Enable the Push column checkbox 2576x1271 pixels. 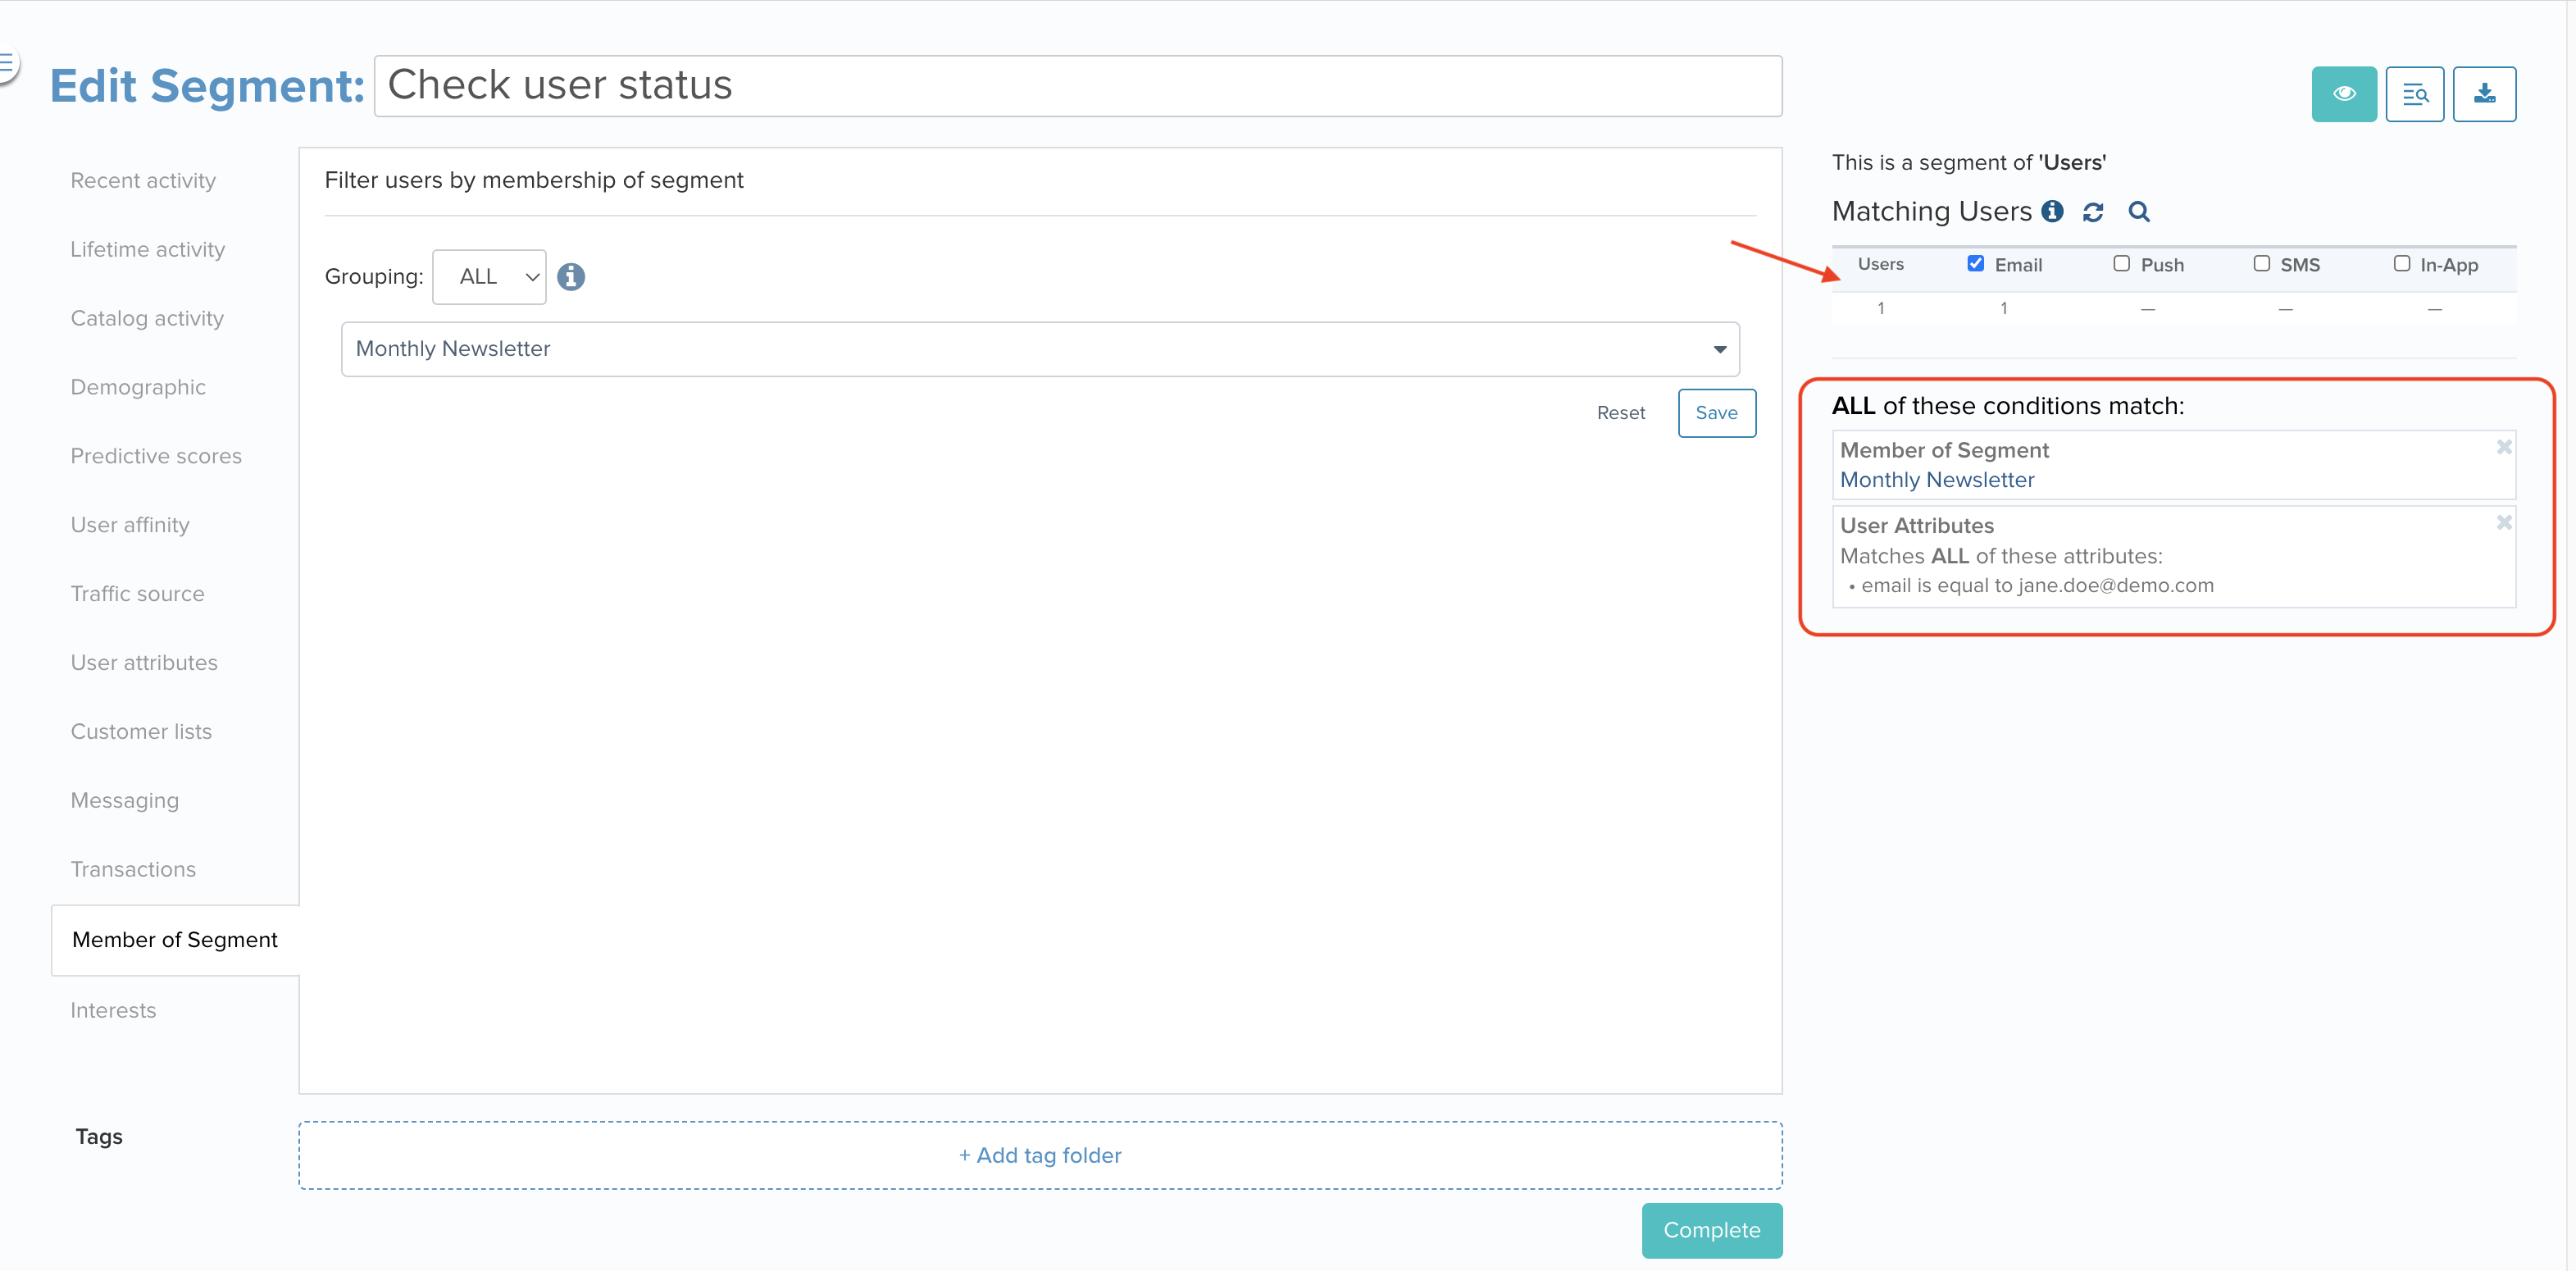pyautogui.click(x=2121, y=263)
